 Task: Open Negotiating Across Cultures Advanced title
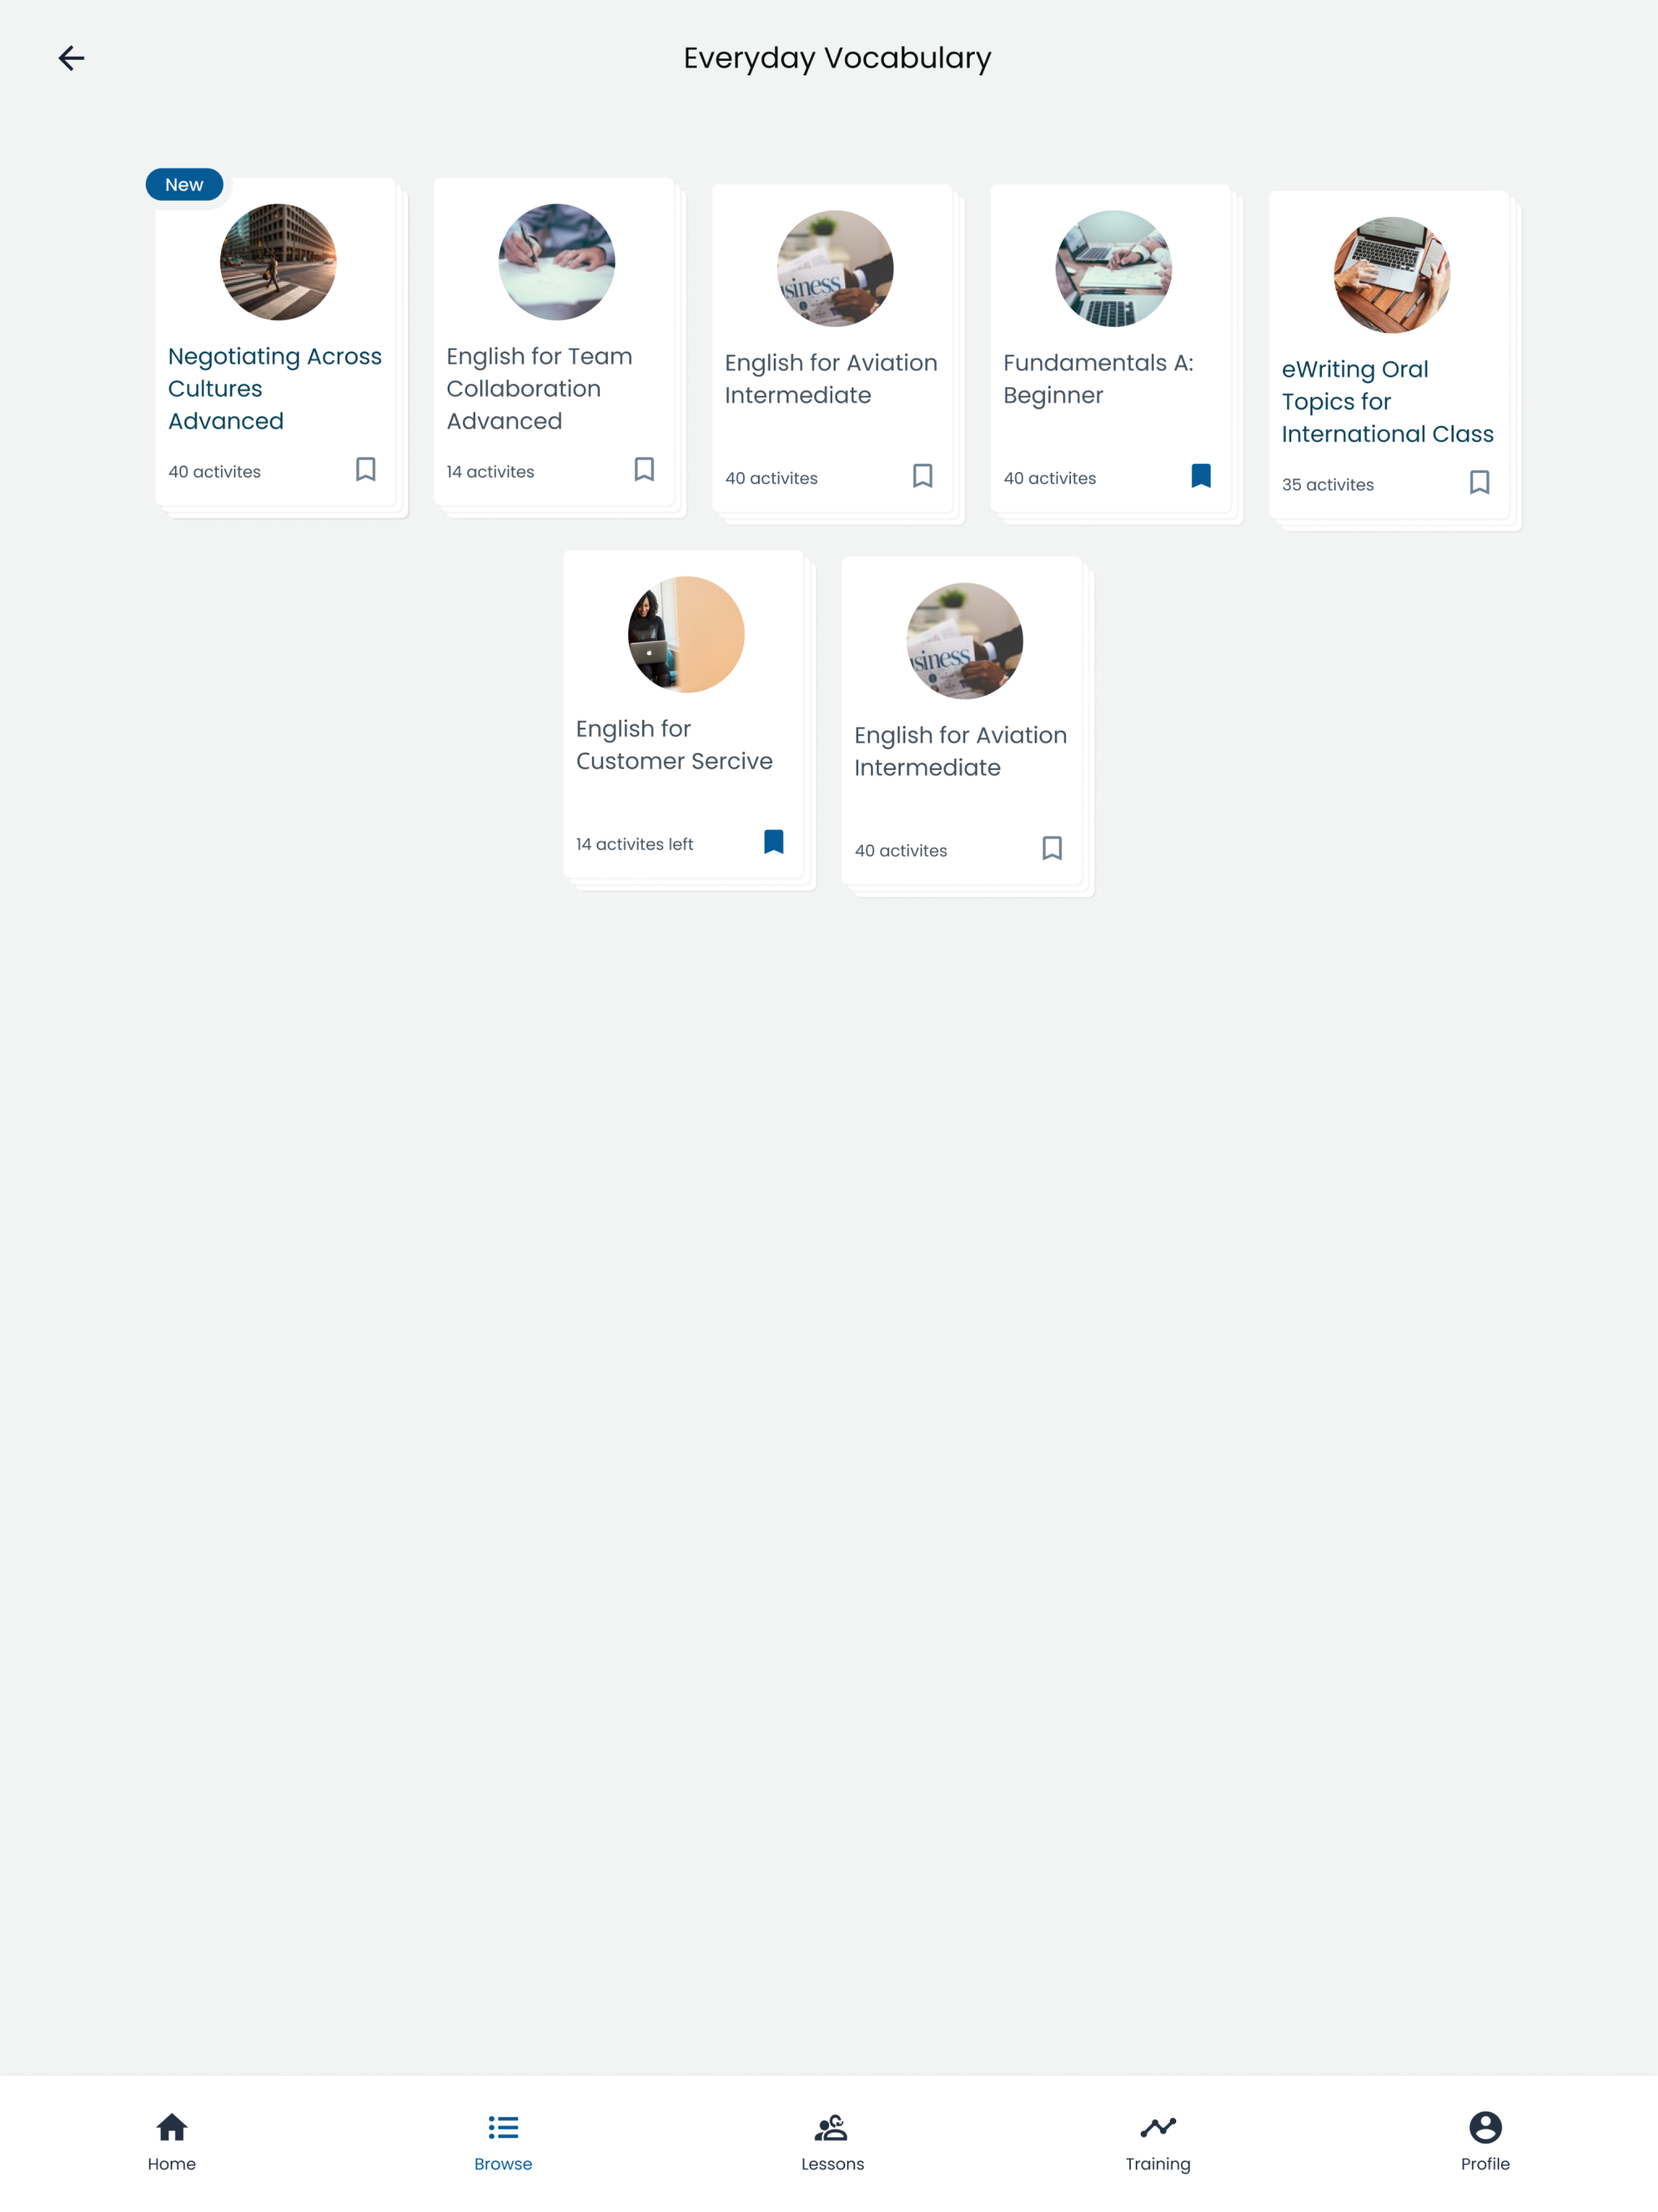click(x=275, y=388)
